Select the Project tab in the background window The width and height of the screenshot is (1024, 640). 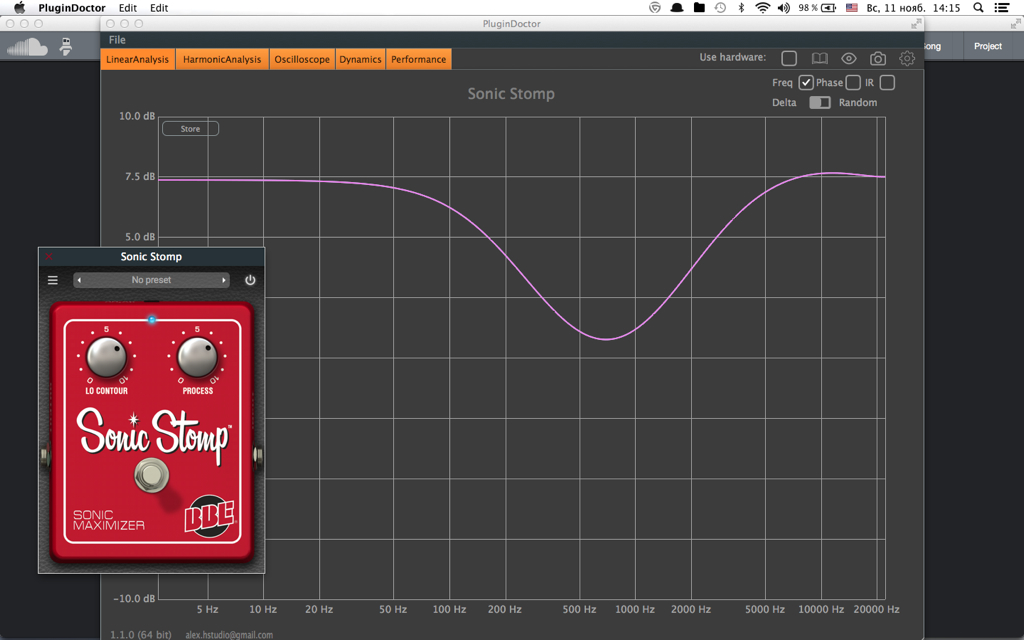[987, 46]
